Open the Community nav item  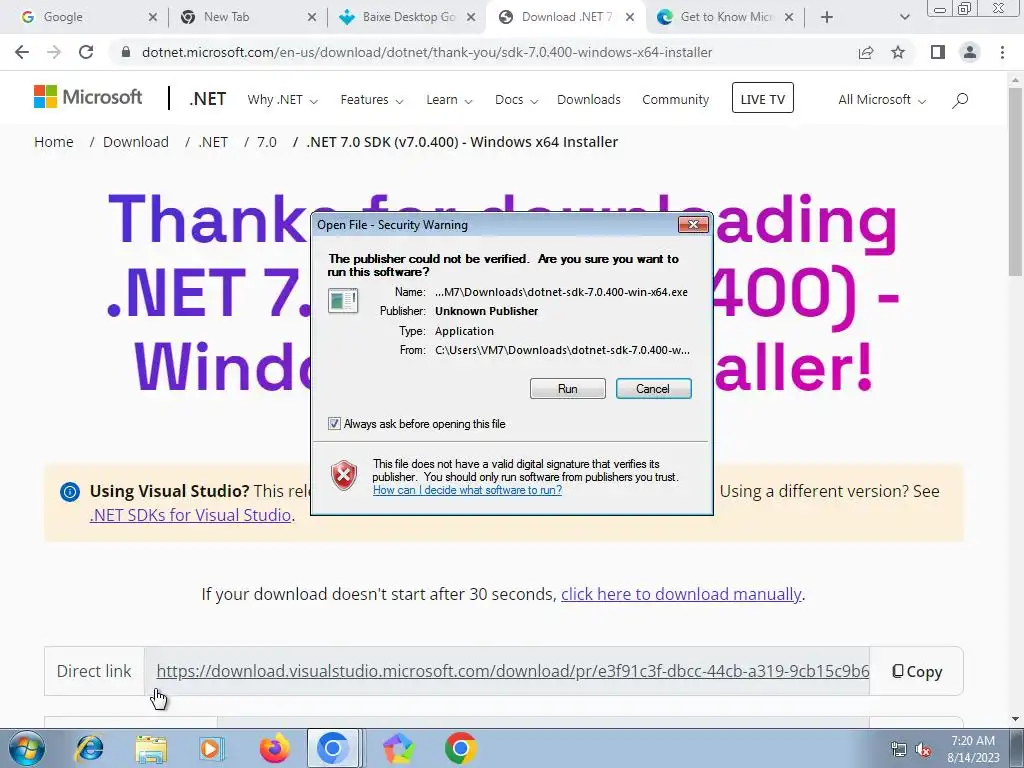tap(675, 100)
